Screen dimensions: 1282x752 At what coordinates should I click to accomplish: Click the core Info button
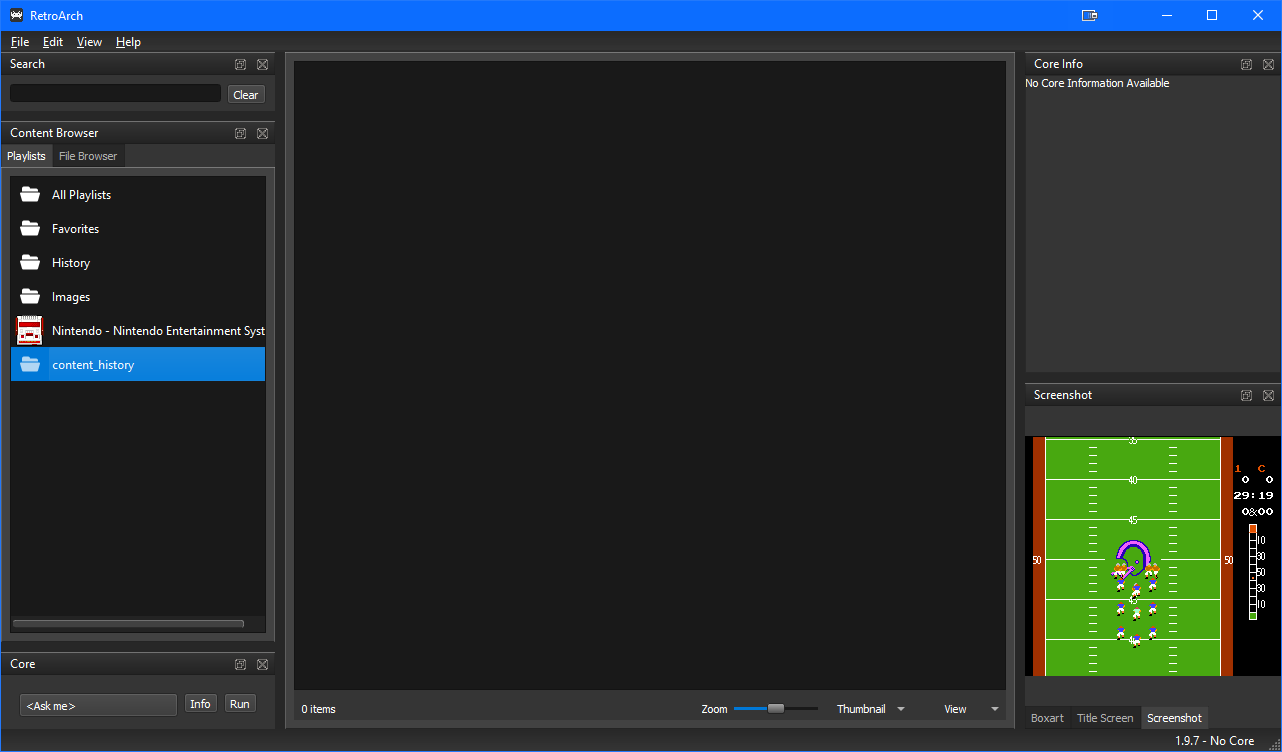[200, 703]
